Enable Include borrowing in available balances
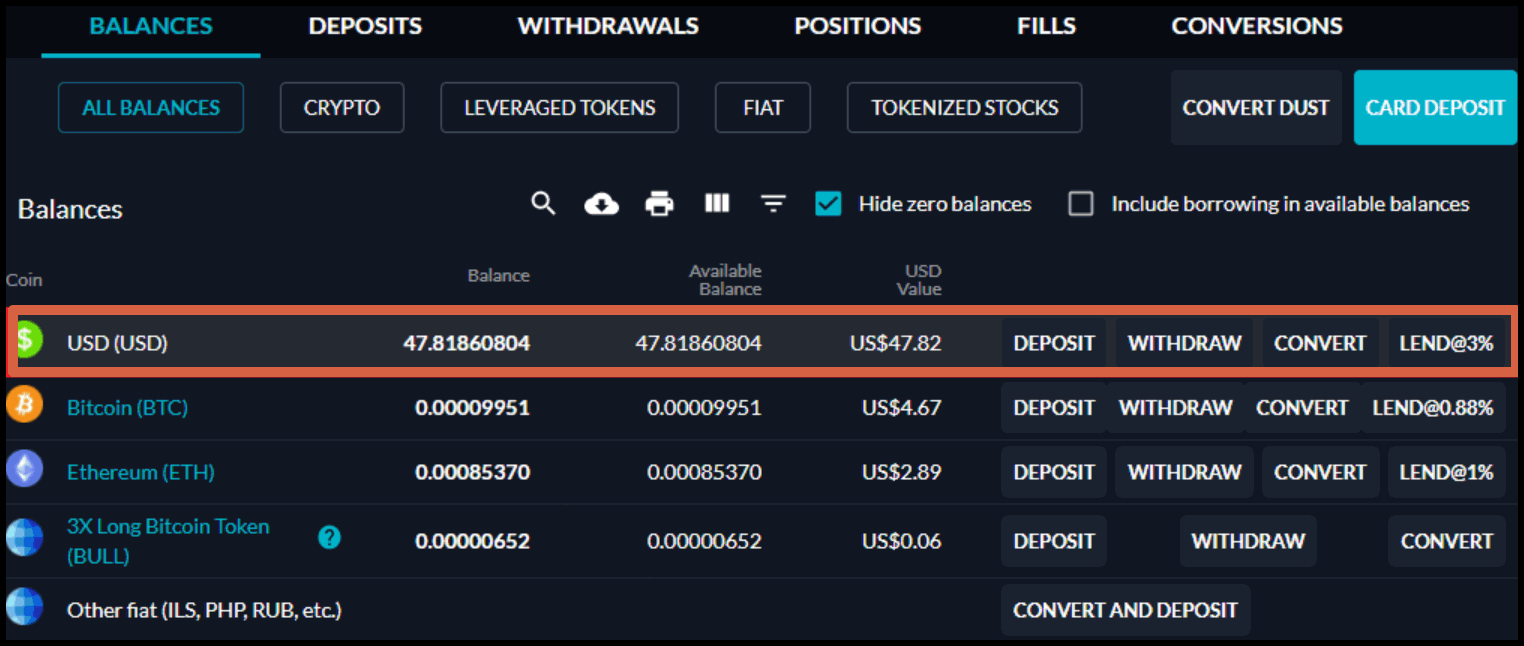 coord(1081,204)
